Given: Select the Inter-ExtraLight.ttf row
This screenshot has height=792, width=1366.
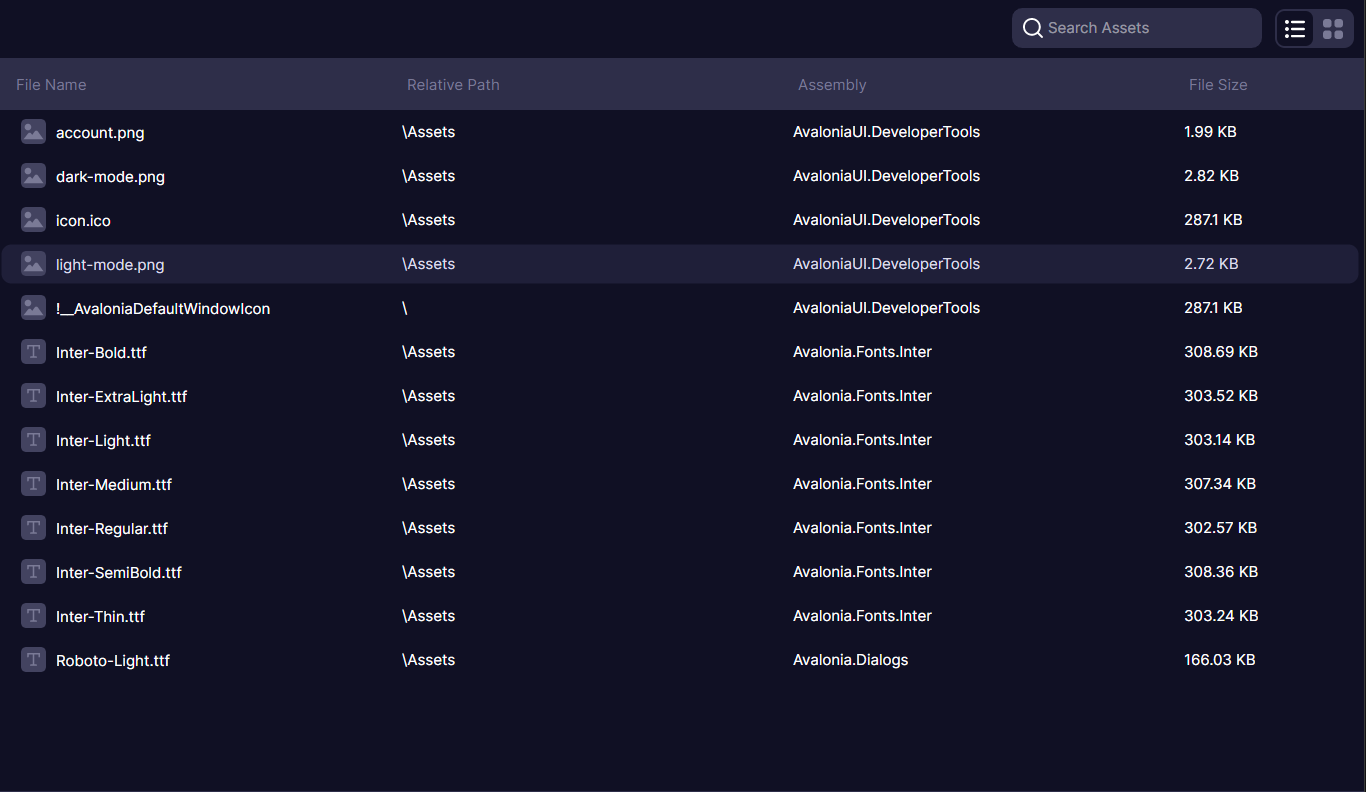Looking at the screenshot, I should (400, 395).
